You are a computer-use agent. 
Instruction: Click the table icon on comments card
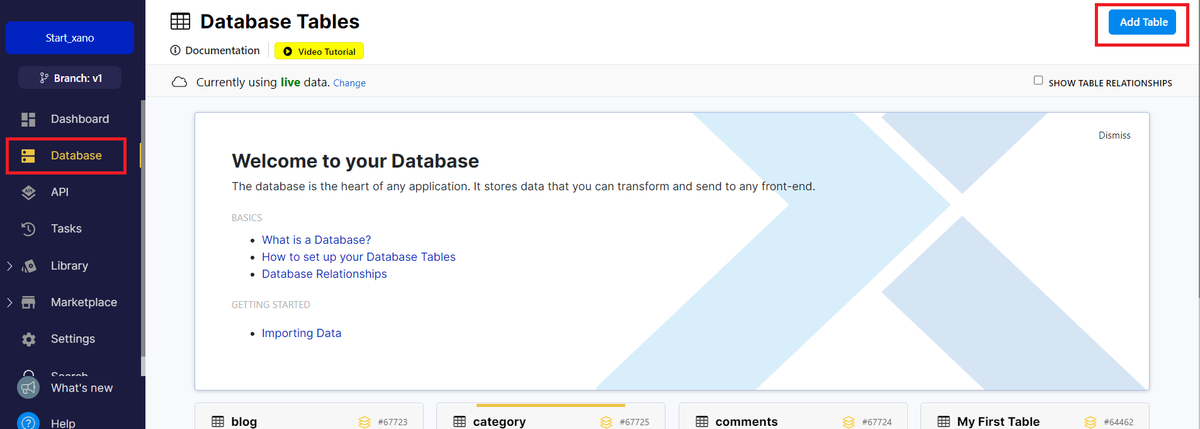coord(702,422)
